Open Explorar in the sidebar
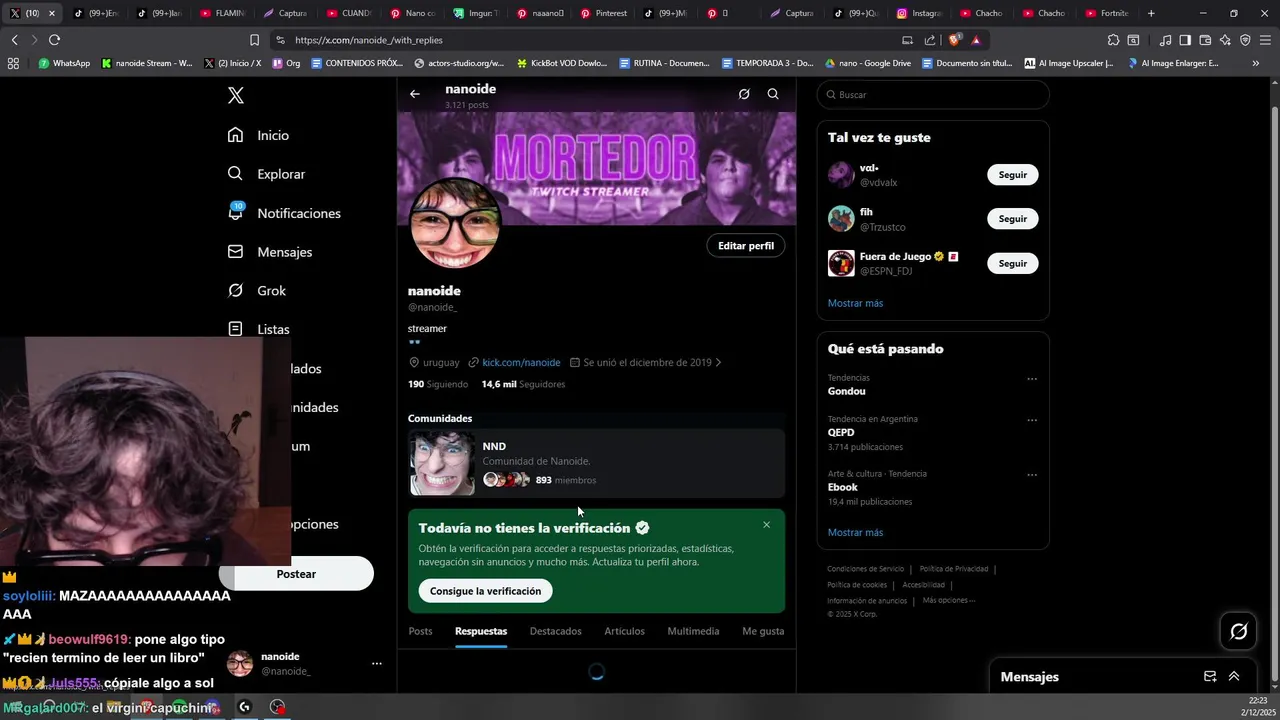 [x=267, y=174]
